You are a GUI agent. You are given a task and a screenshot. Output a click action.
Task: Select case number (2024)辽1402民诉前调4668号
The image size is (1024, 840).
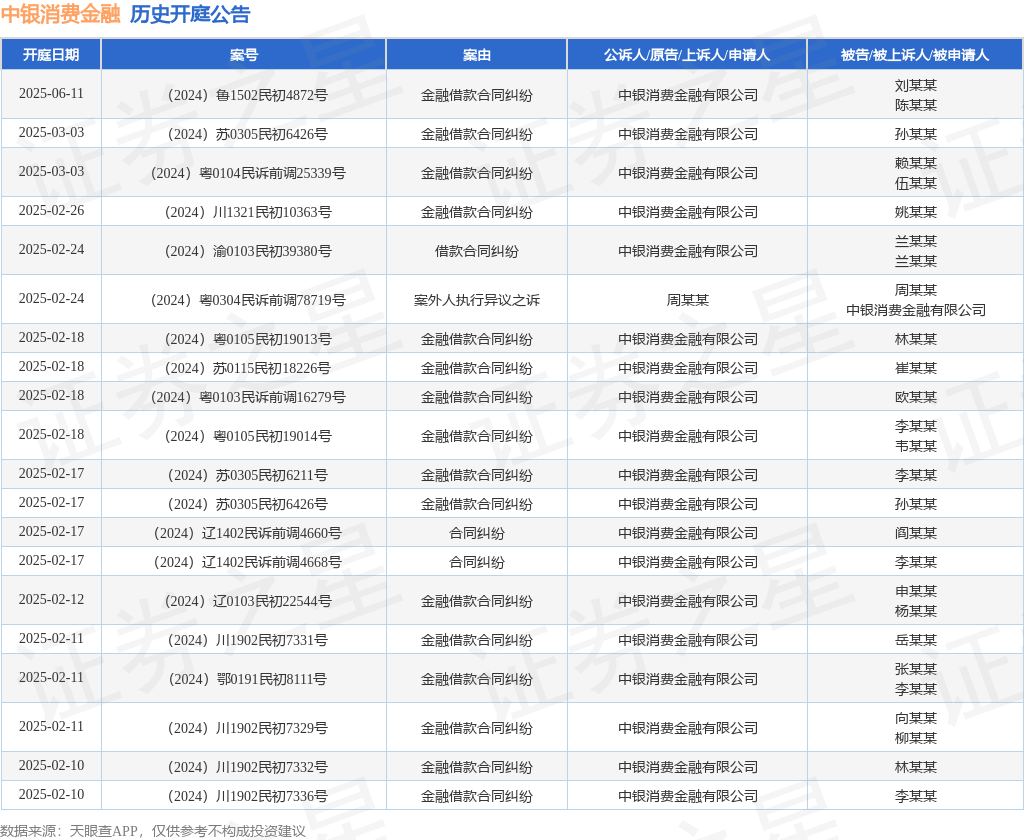244,562
